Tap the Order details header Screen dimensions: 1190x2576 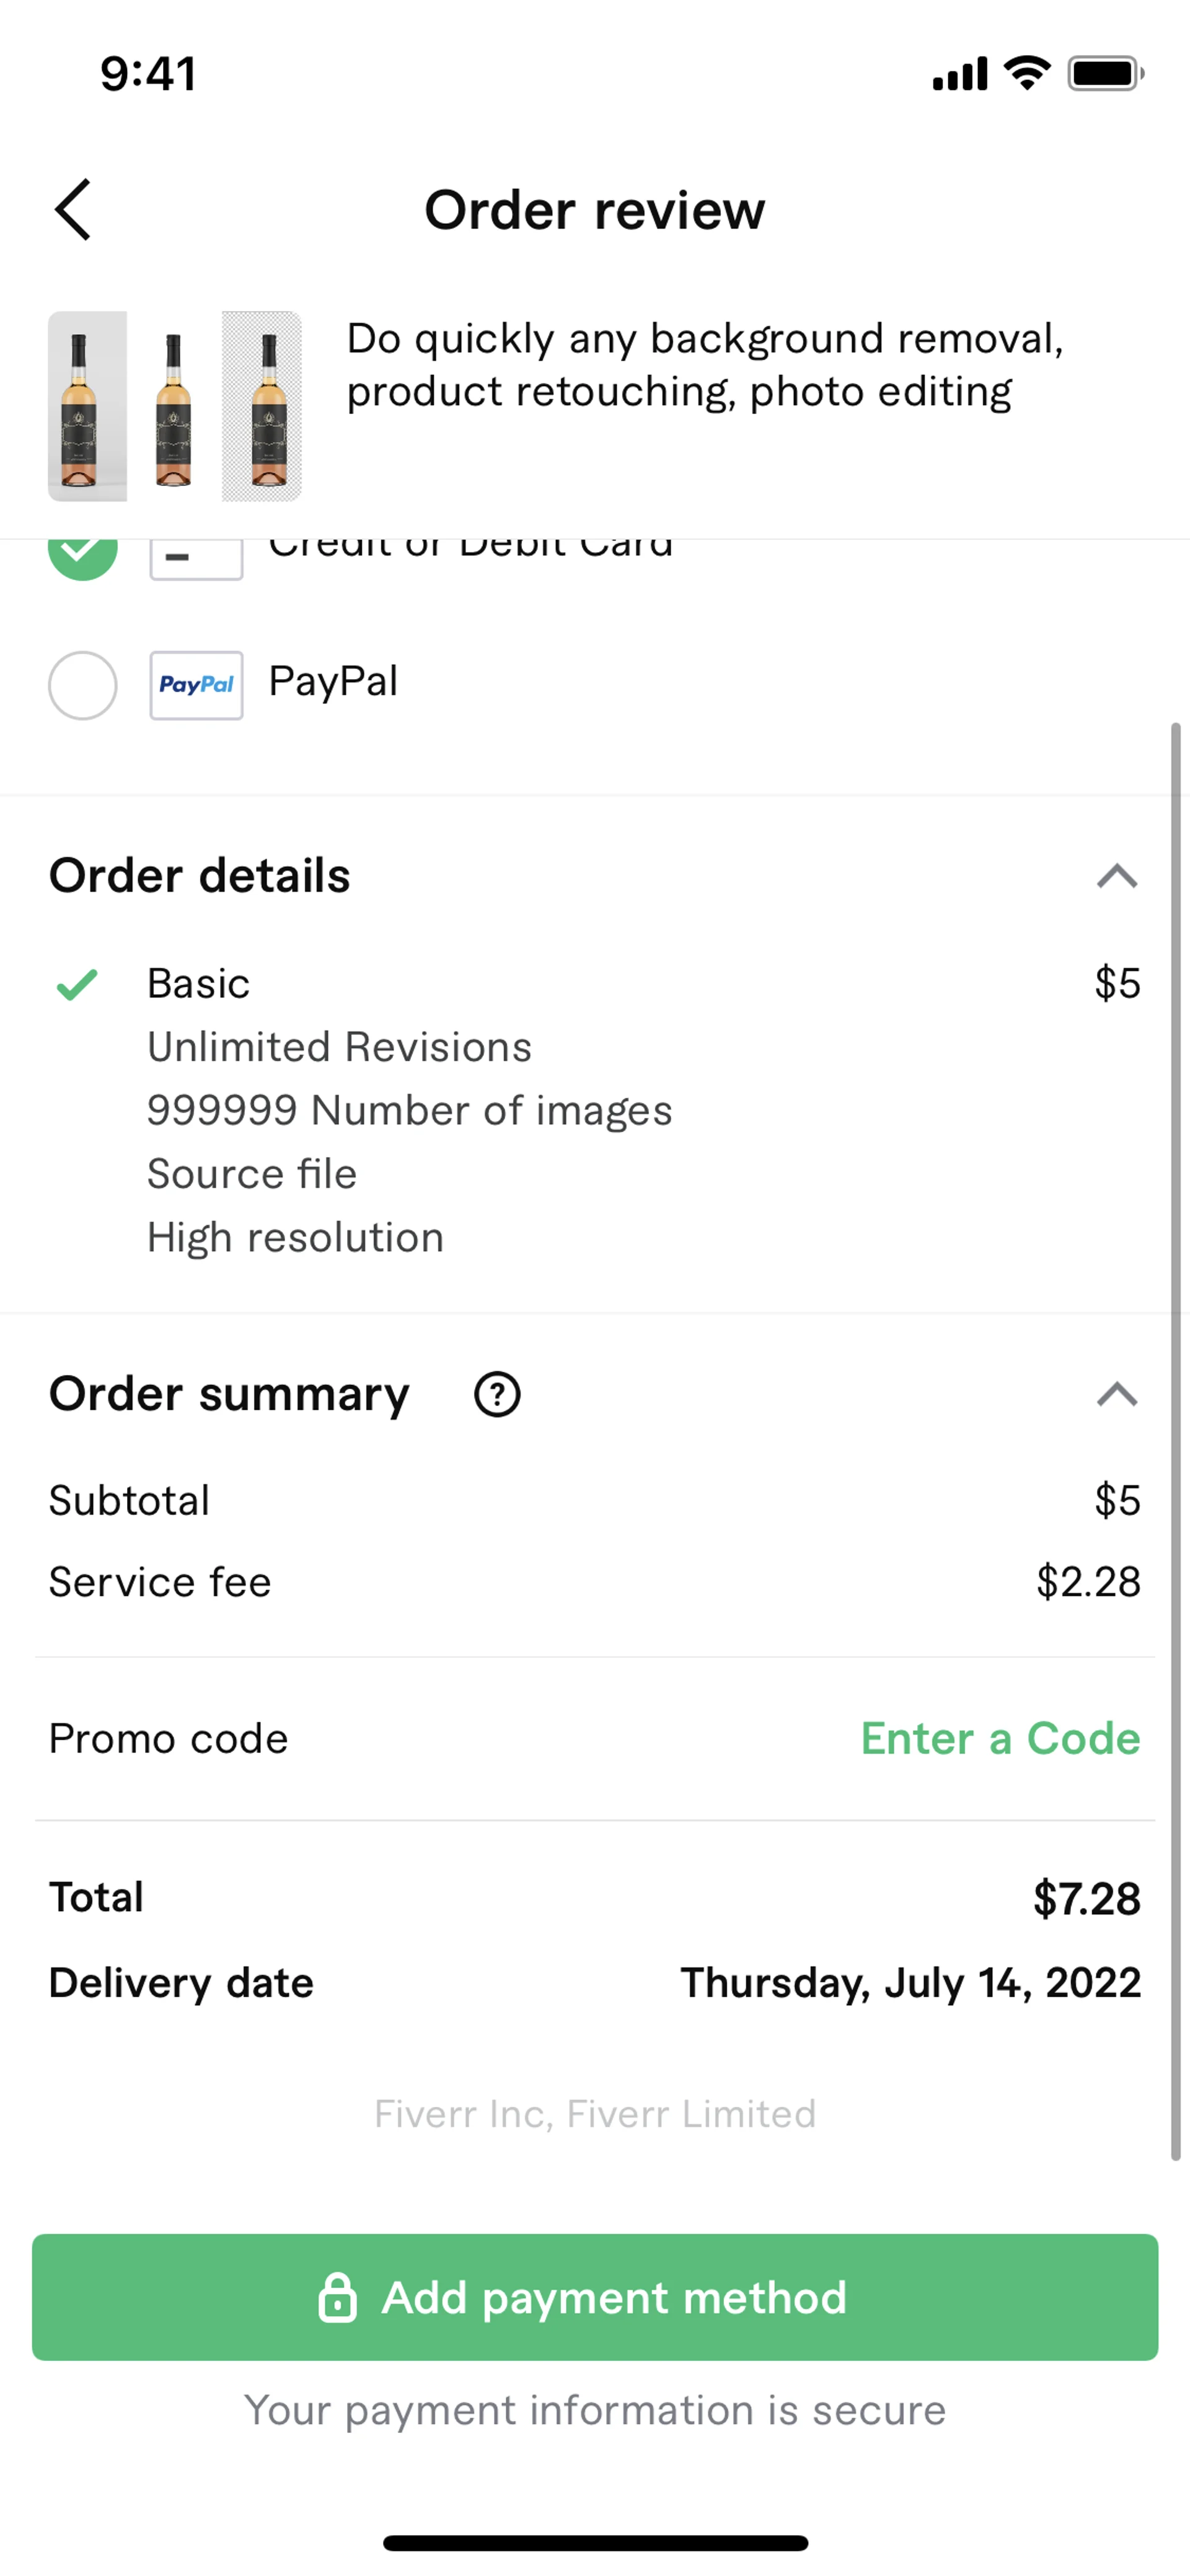[x=200, y=876]
